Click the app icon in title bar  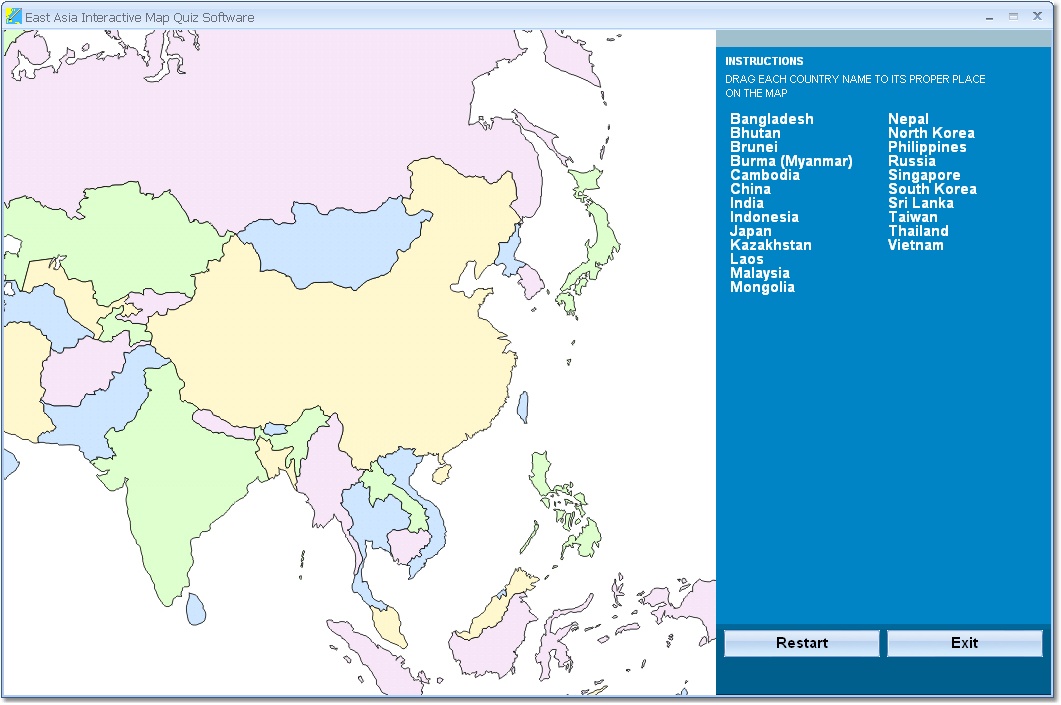click(13, 16)
